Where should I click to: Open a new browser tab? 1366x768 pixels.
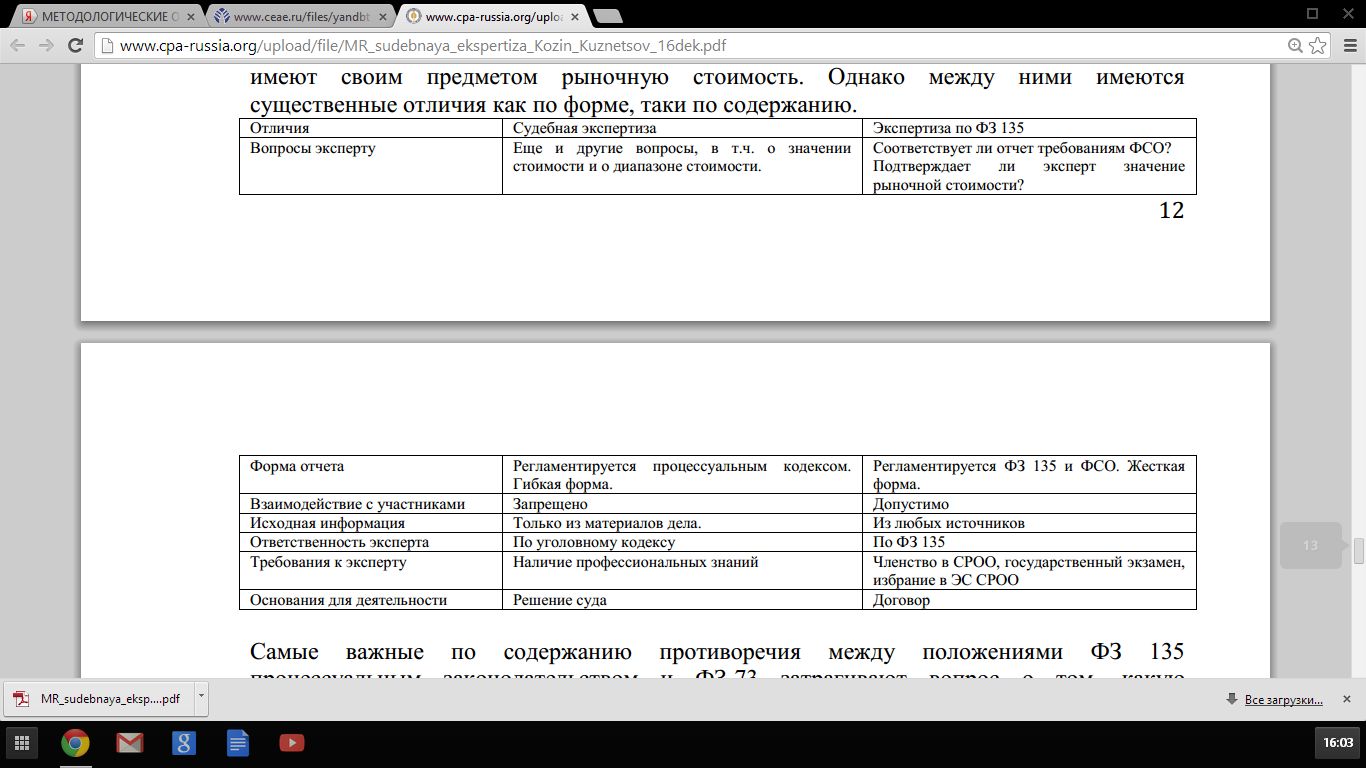(607, 16)
